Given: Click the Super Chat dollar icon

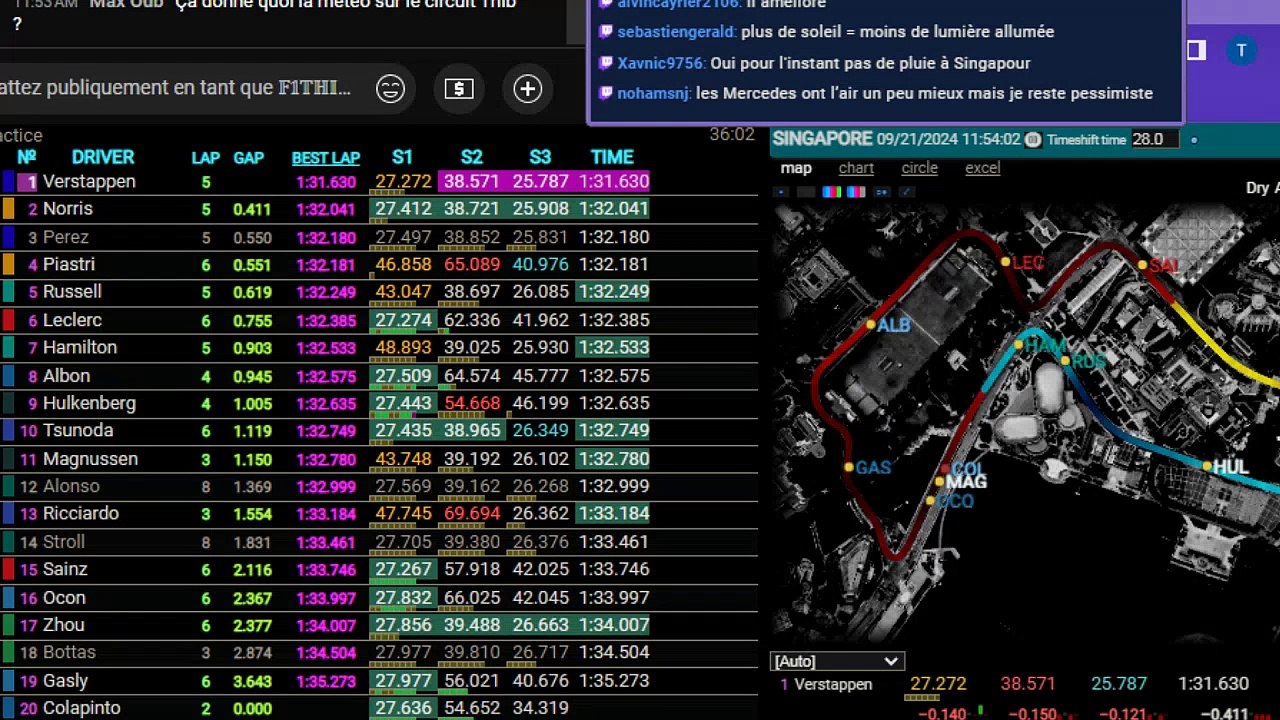Looking at the screenshot, I should point(459,89).
